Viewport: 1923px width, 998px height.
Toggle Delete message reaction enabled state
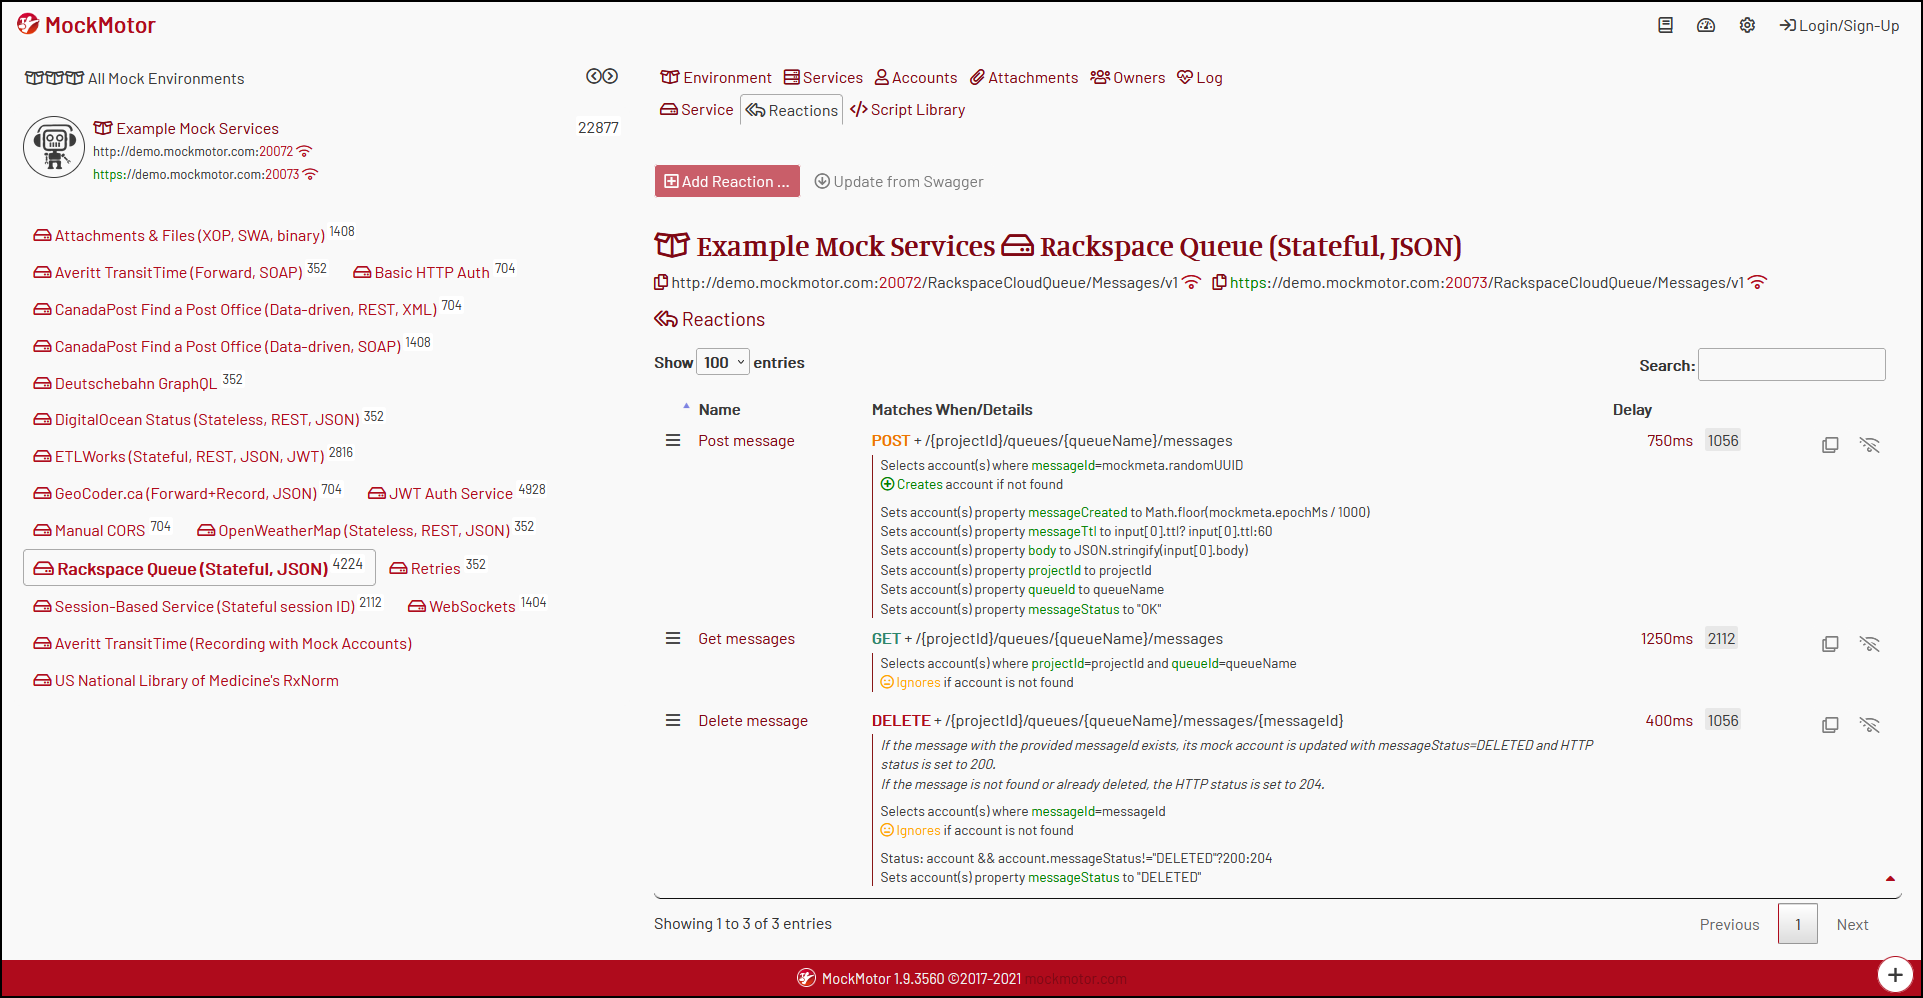pos(1869,724)
